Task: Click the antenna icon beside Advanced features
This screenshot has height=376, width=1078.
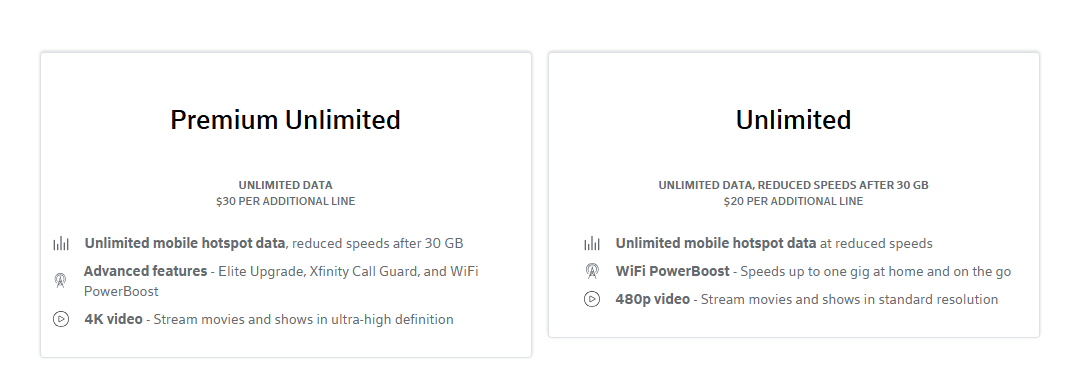Action: pyautogui.click(x=60, y=280)
